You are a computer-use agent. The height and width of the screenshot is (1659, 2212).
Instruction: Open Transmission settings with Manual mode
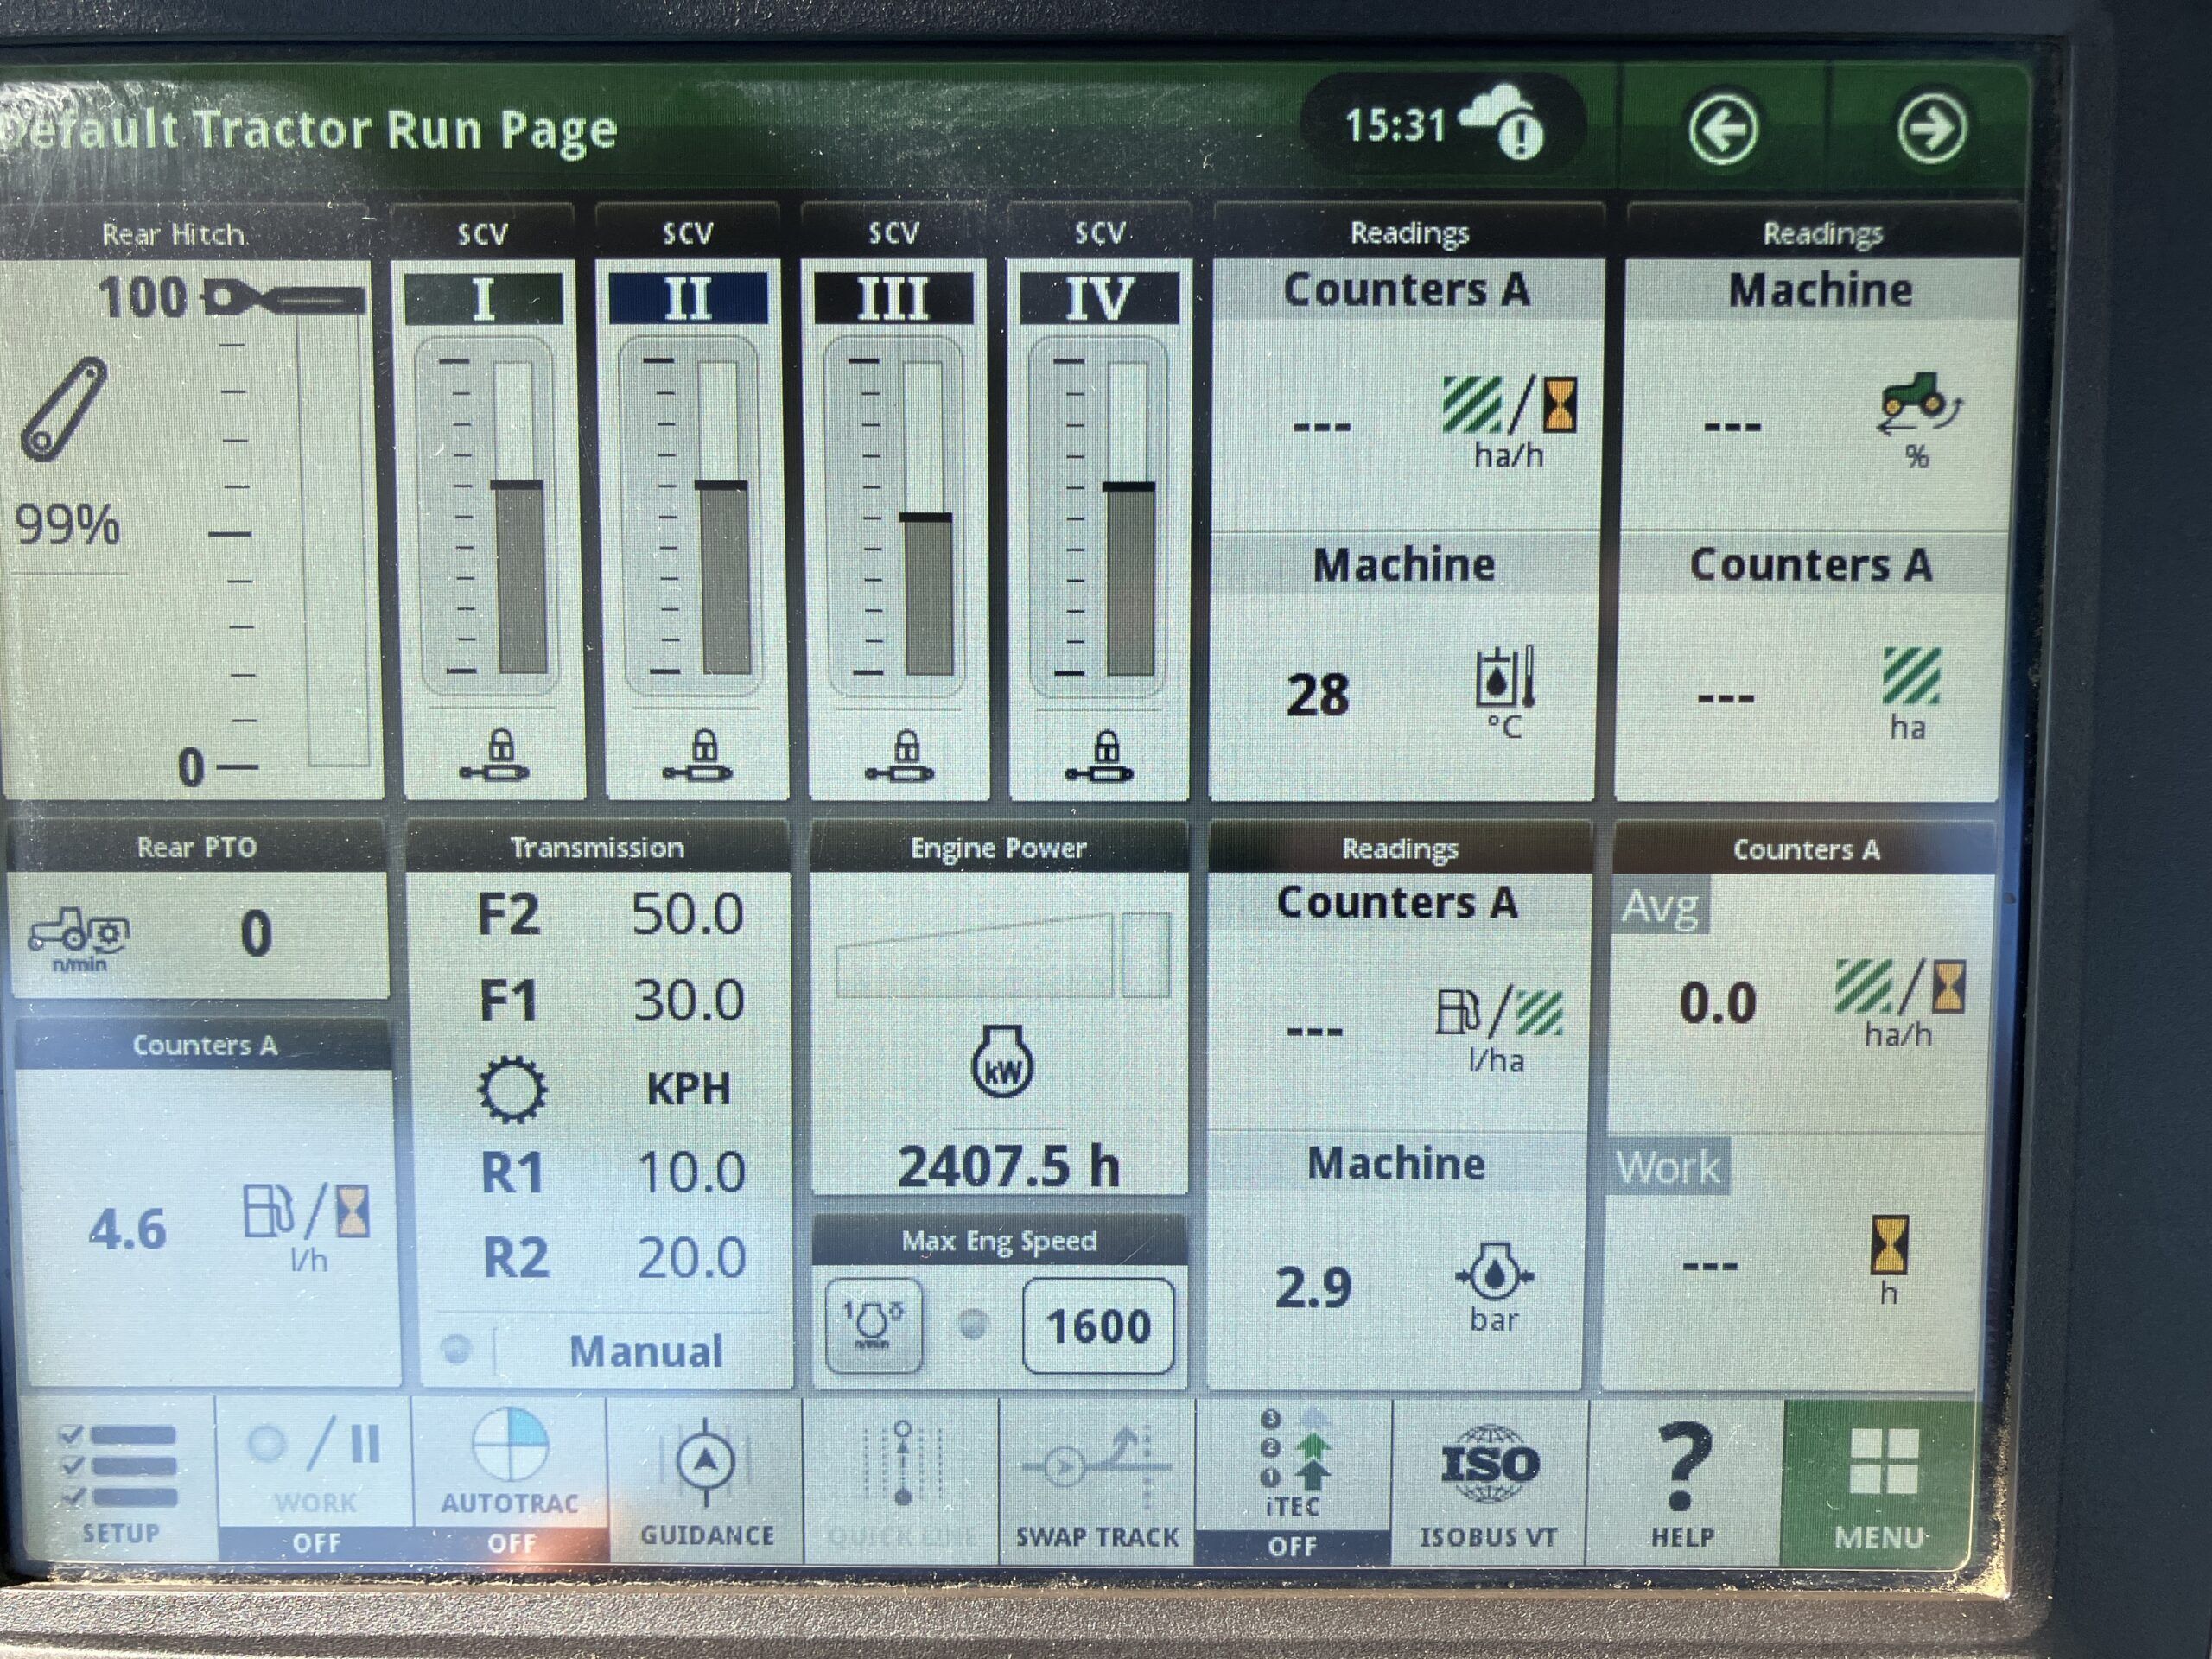point(600,1100)
